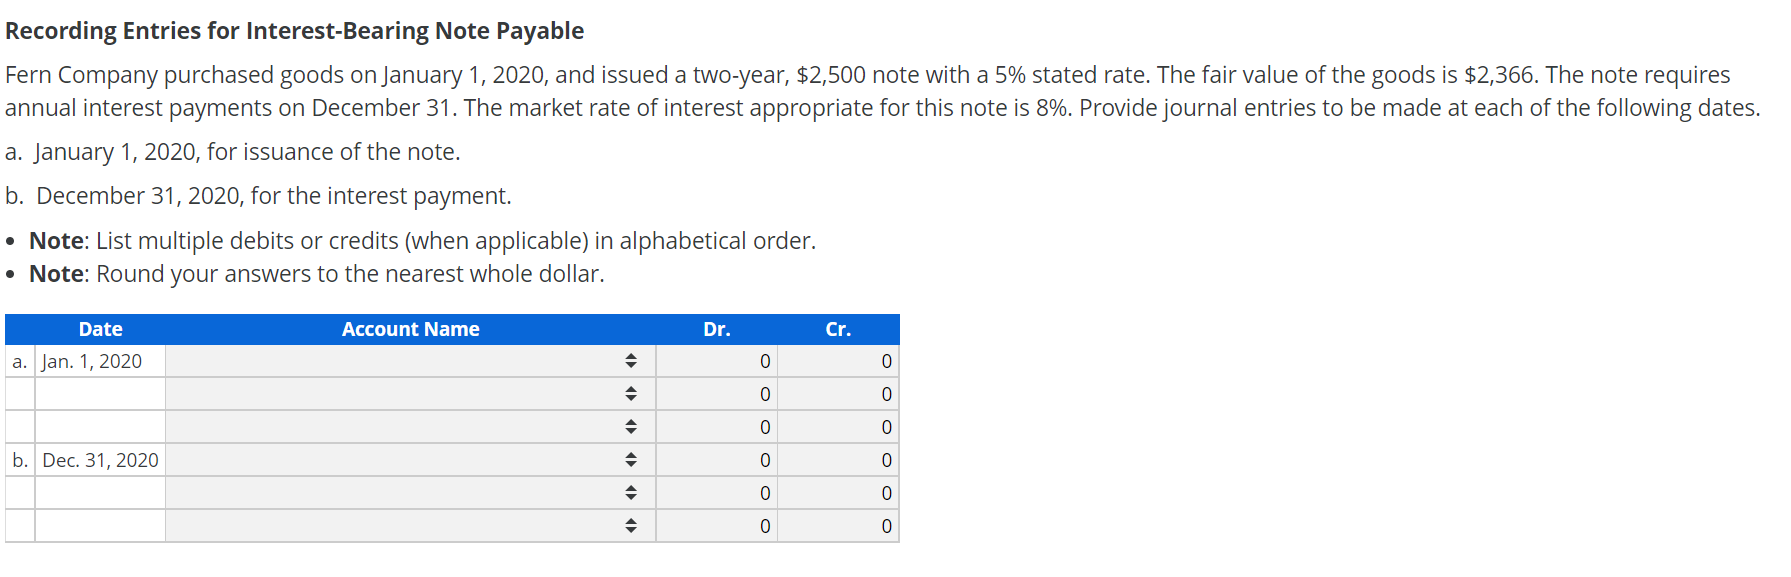
Task: Click the diamond arrow icon on the bottom row
Action: [631, 525]
